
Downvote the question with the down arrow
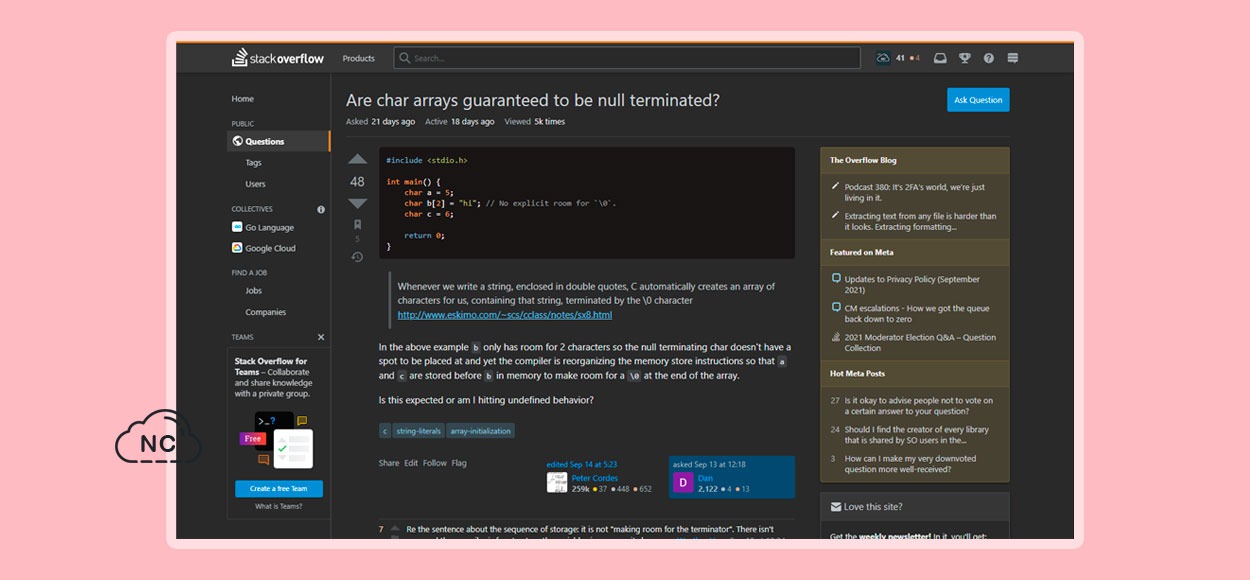[x=357, y=204]
